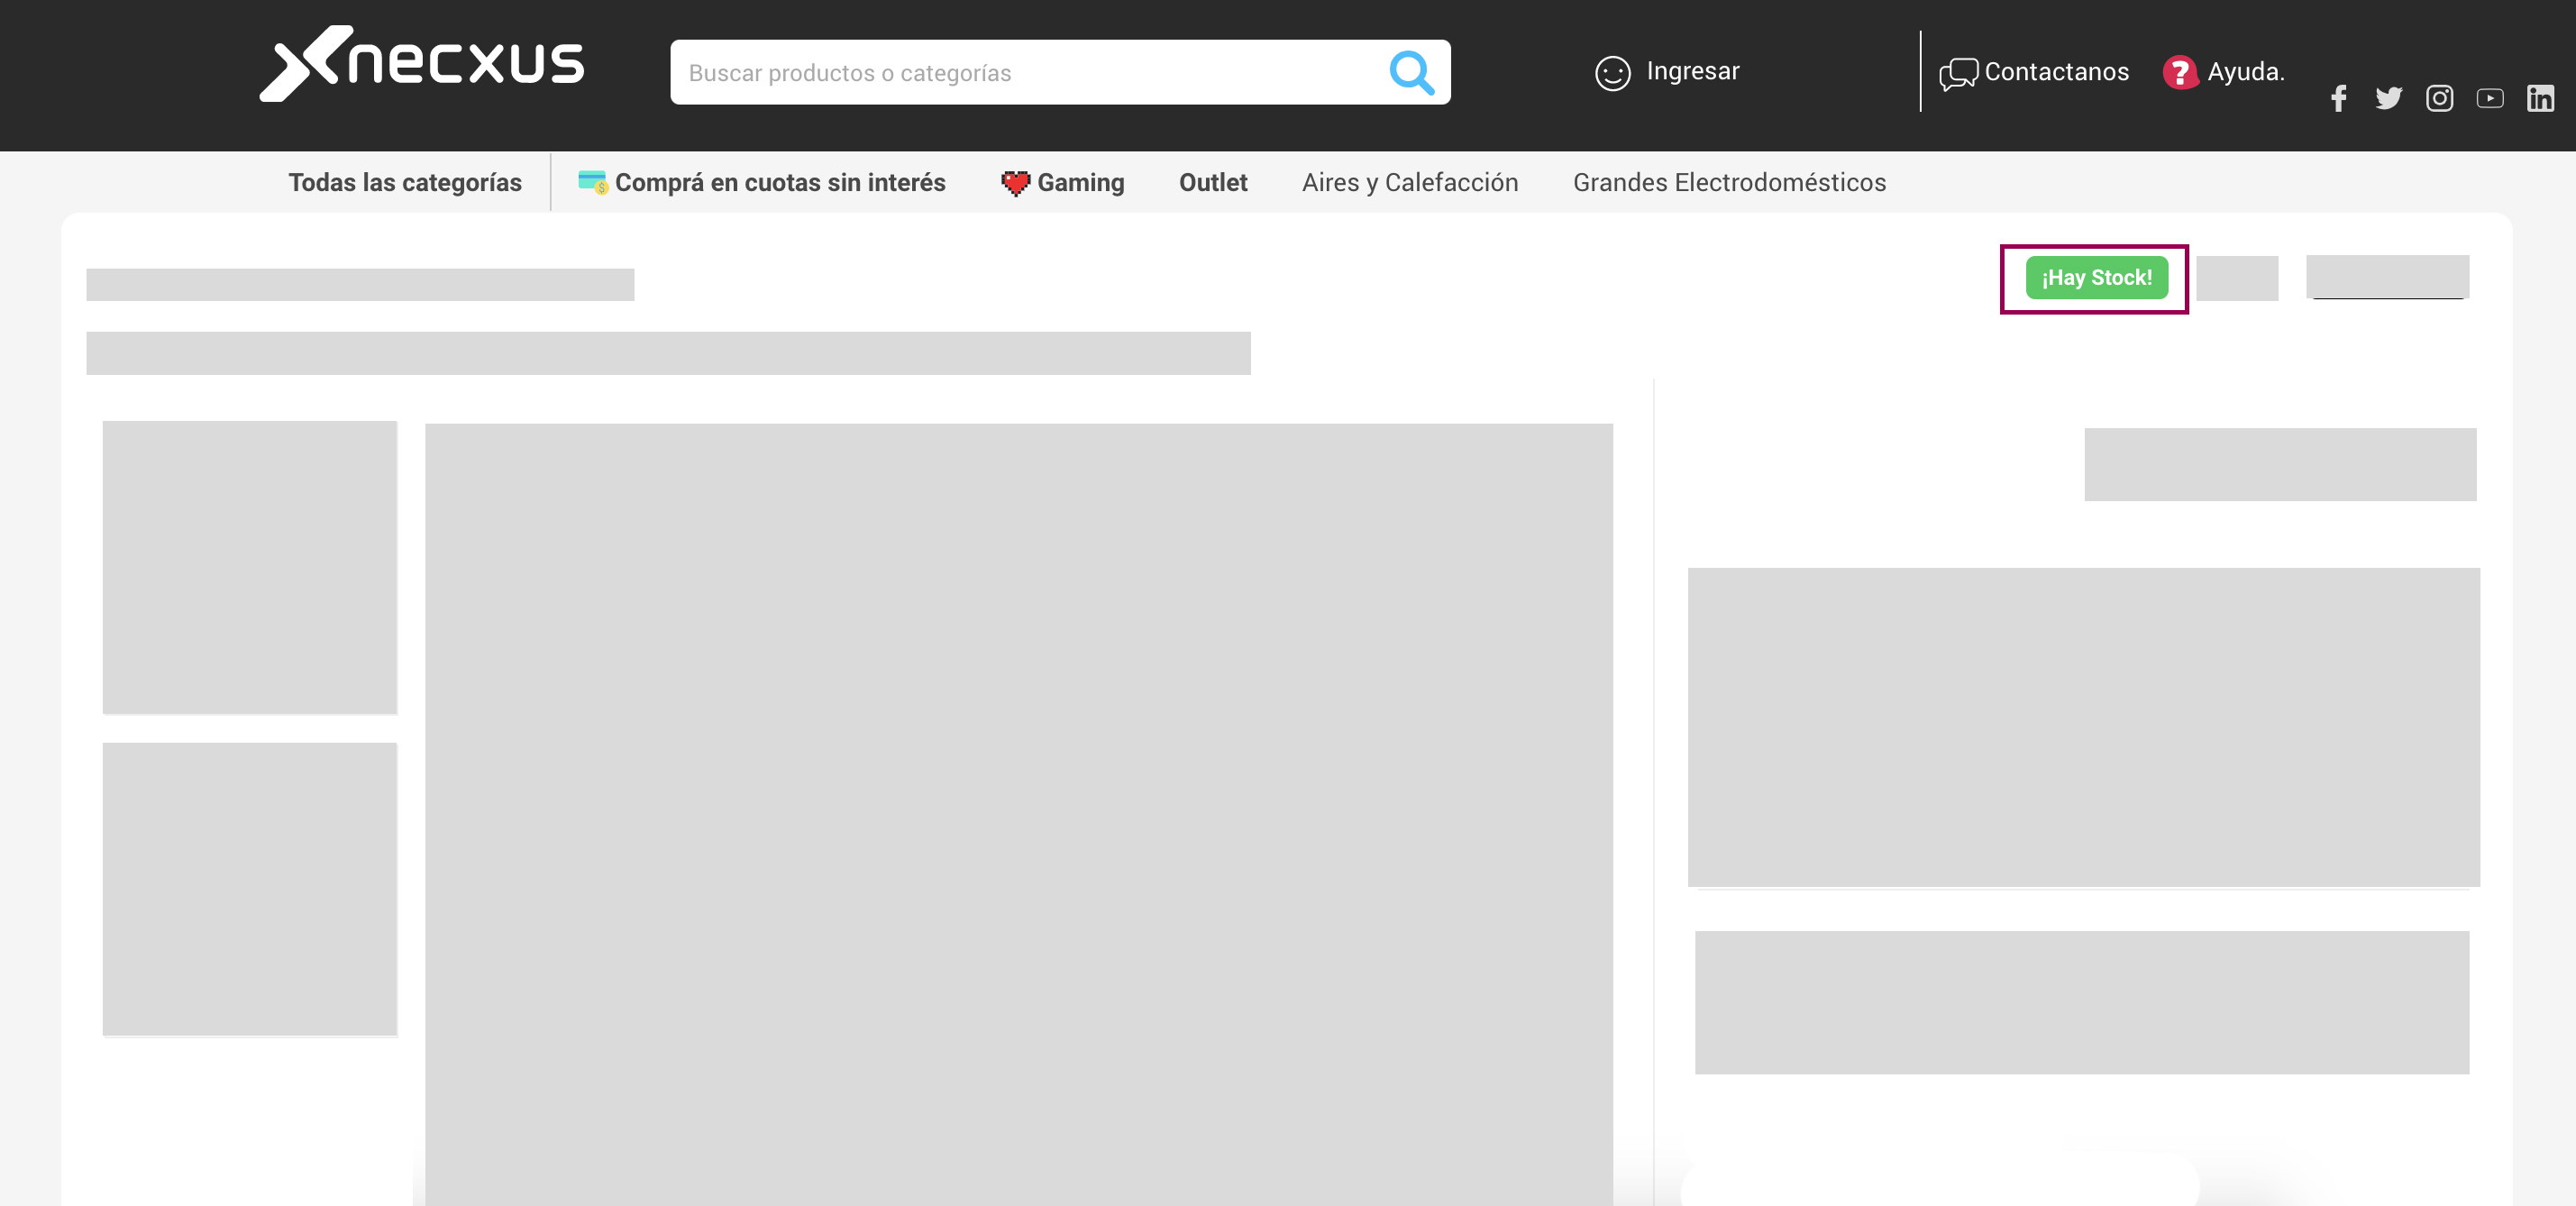The width and height of the screenshot is (2576, 1206).
Task: Open the Facebook page icon
Action: [2338, 98]
